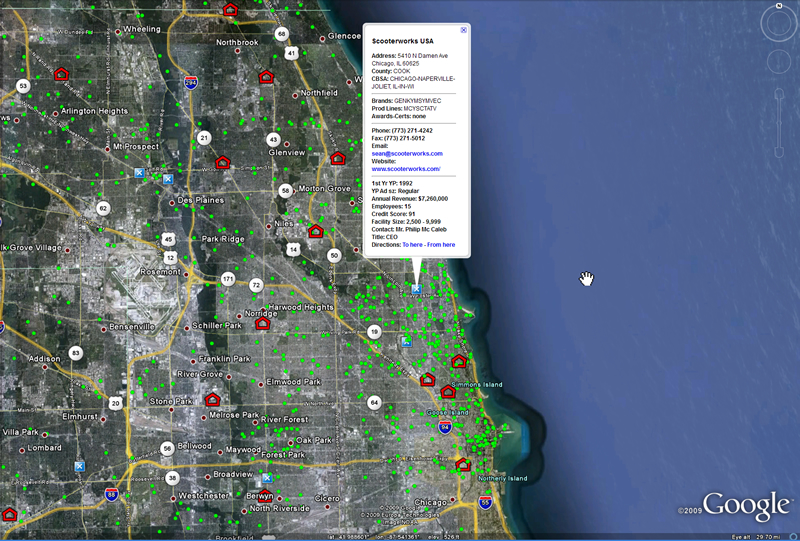Click the Glencoe city label
The height and width of the screenshot is (541, 800).
click(344, 36)
